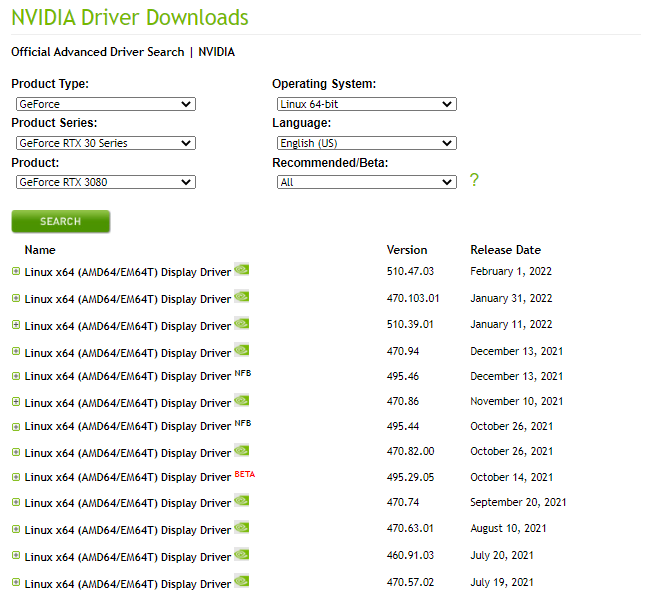This screenshot has width=648, height=597.
Task: Click version number 460.91.03
Action: coord(410,555)
